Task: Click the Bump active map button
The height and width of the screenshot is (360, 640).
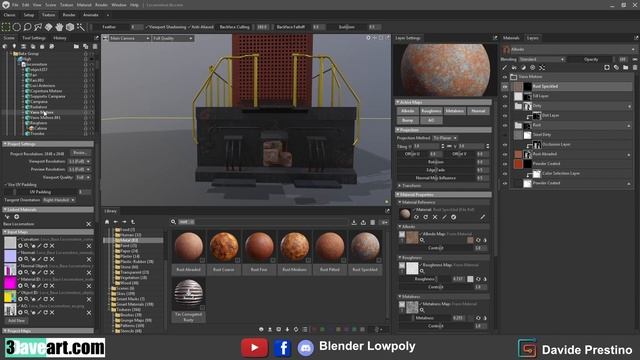Action: point(407,120)
